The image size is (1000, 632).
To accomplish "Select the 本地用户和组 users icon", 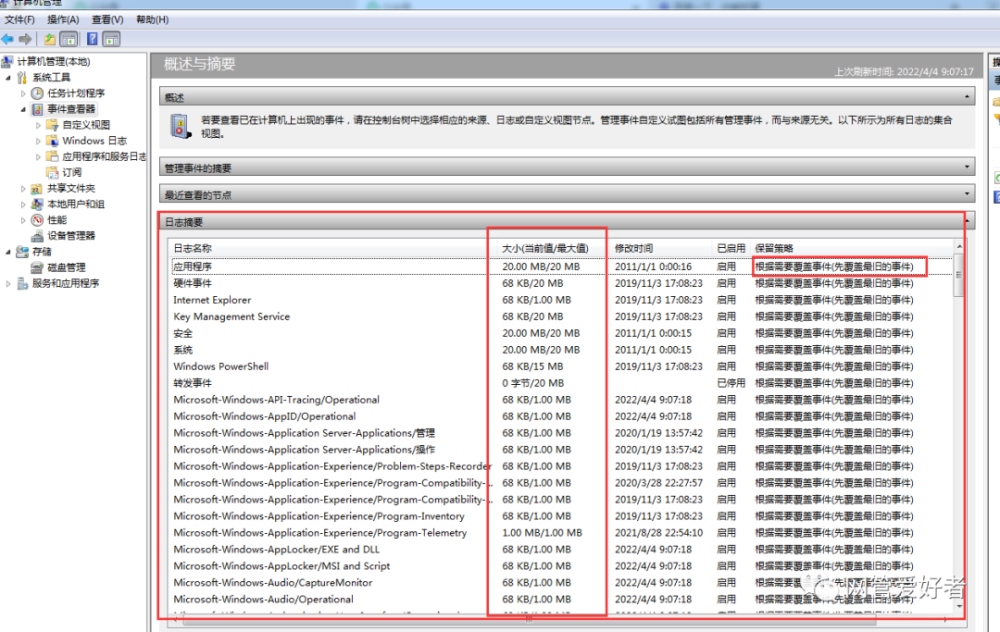I will 38,204.
